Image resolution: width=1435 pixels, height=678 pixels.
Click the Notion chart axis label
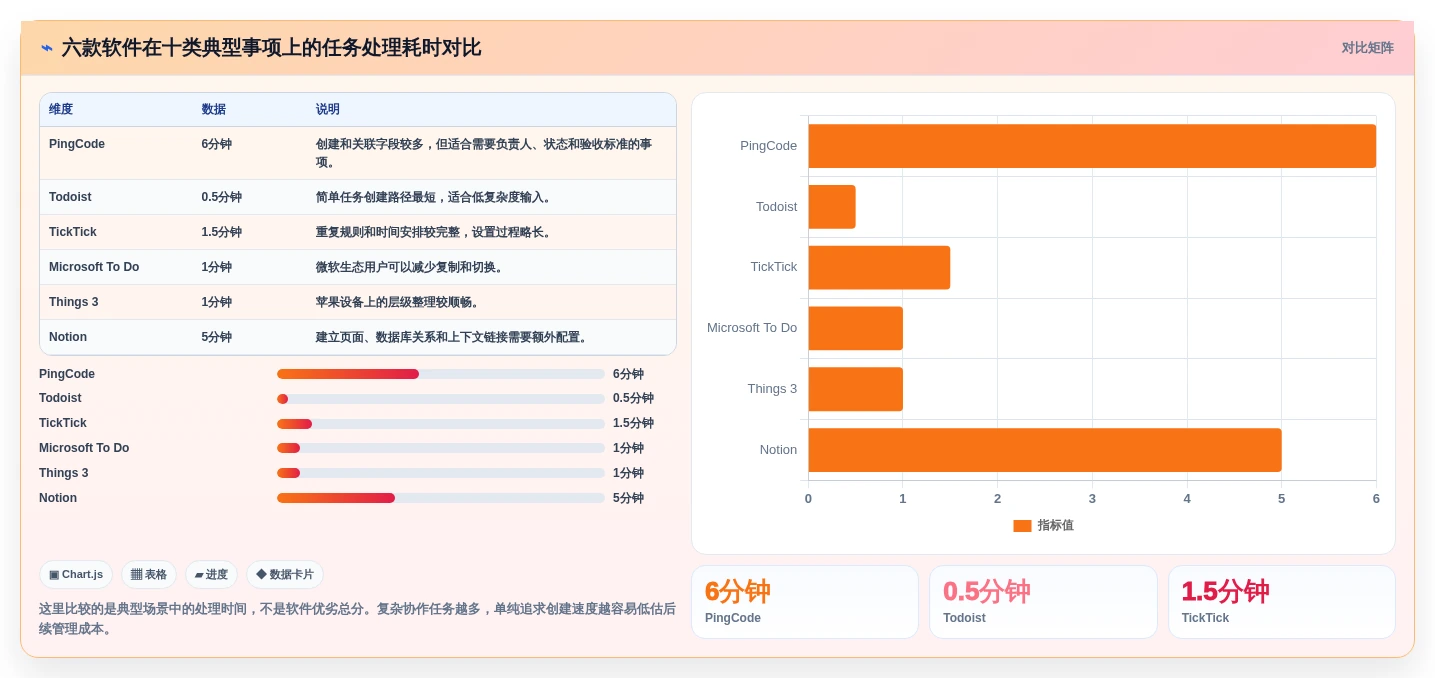pyautogui.click(x=778, y=450)
